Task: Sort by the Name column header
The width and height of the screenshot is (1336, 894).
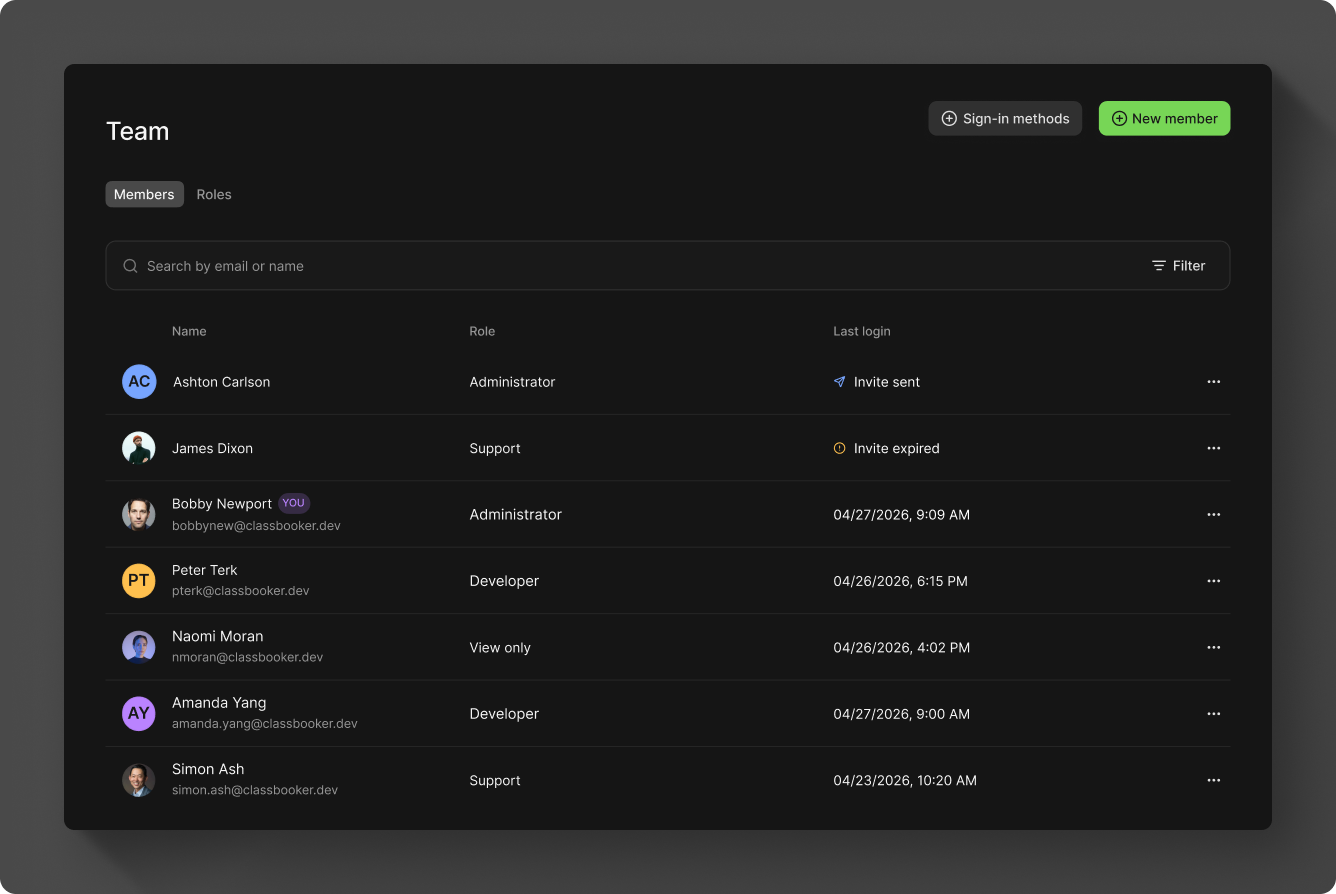Action: (x=189, y=331)
